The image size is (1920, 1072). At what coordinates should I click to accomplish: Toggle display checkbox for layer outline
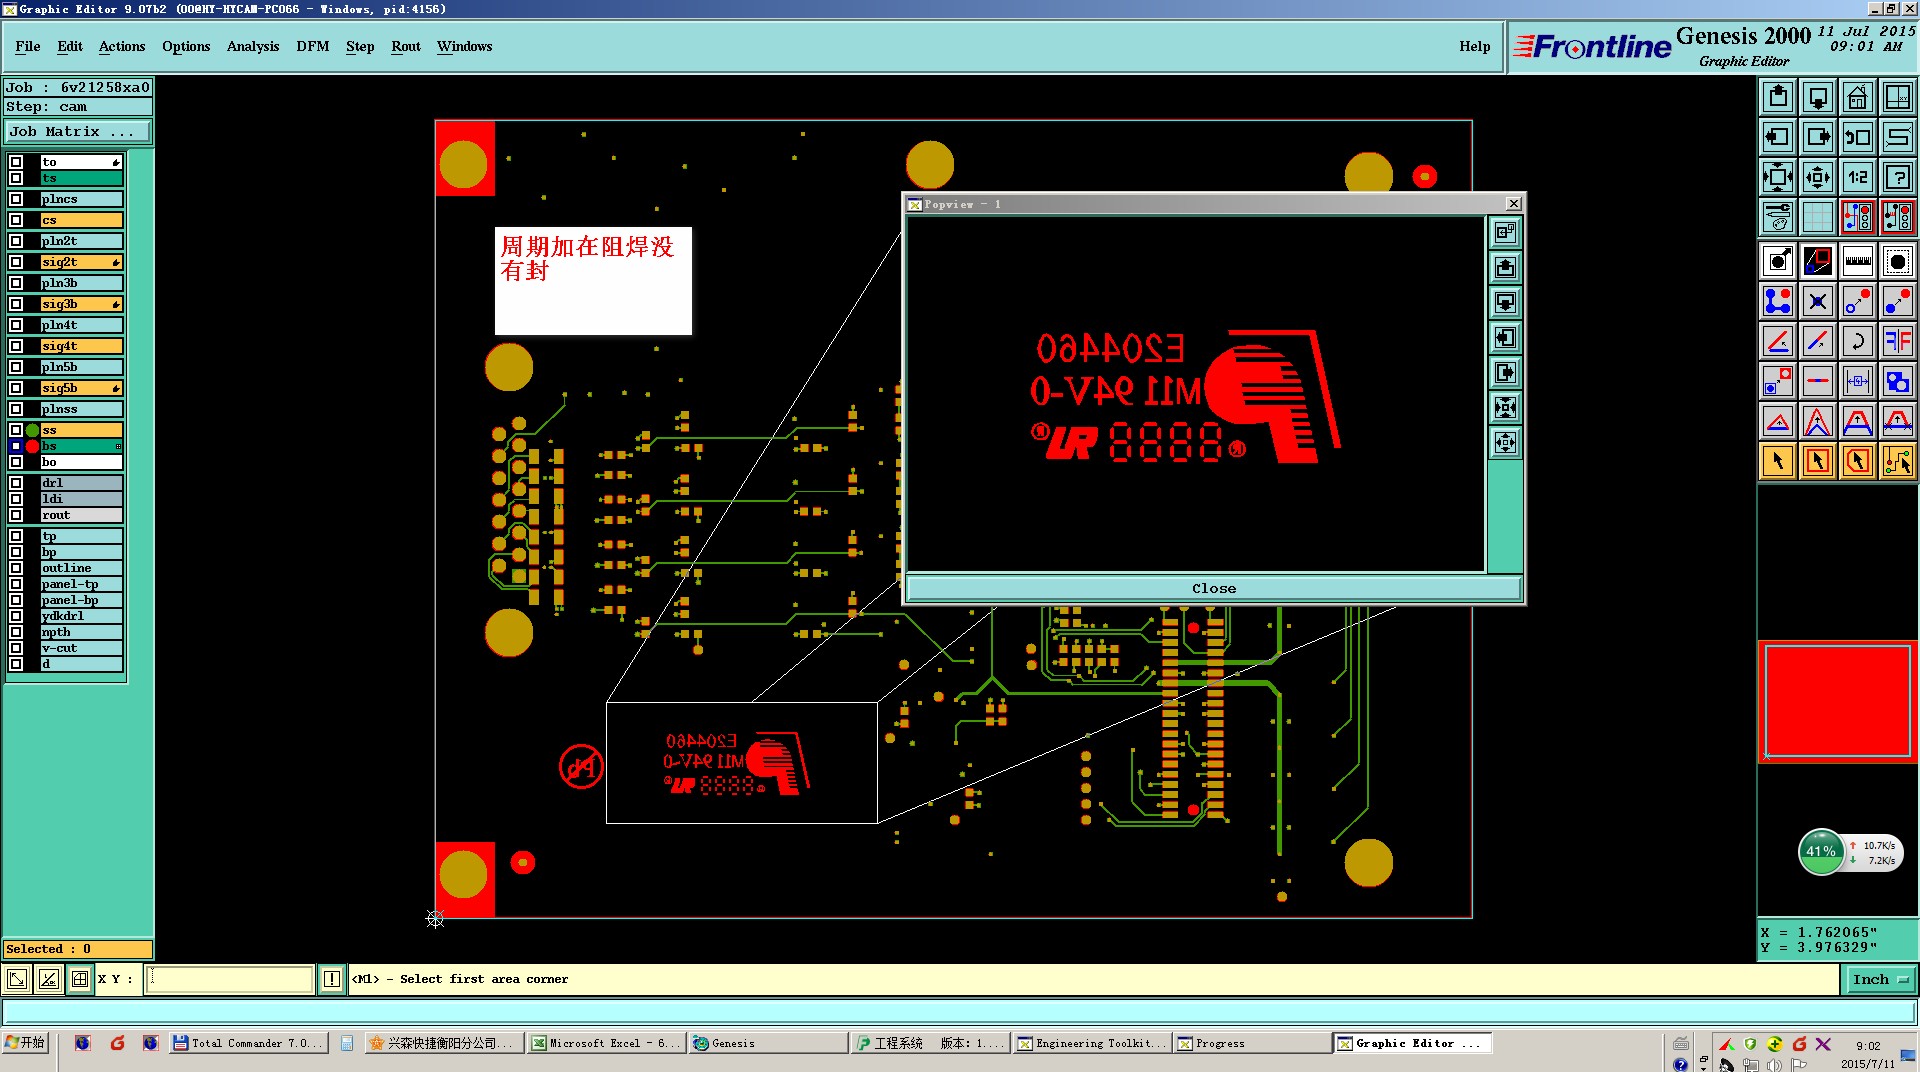(16, 568)
